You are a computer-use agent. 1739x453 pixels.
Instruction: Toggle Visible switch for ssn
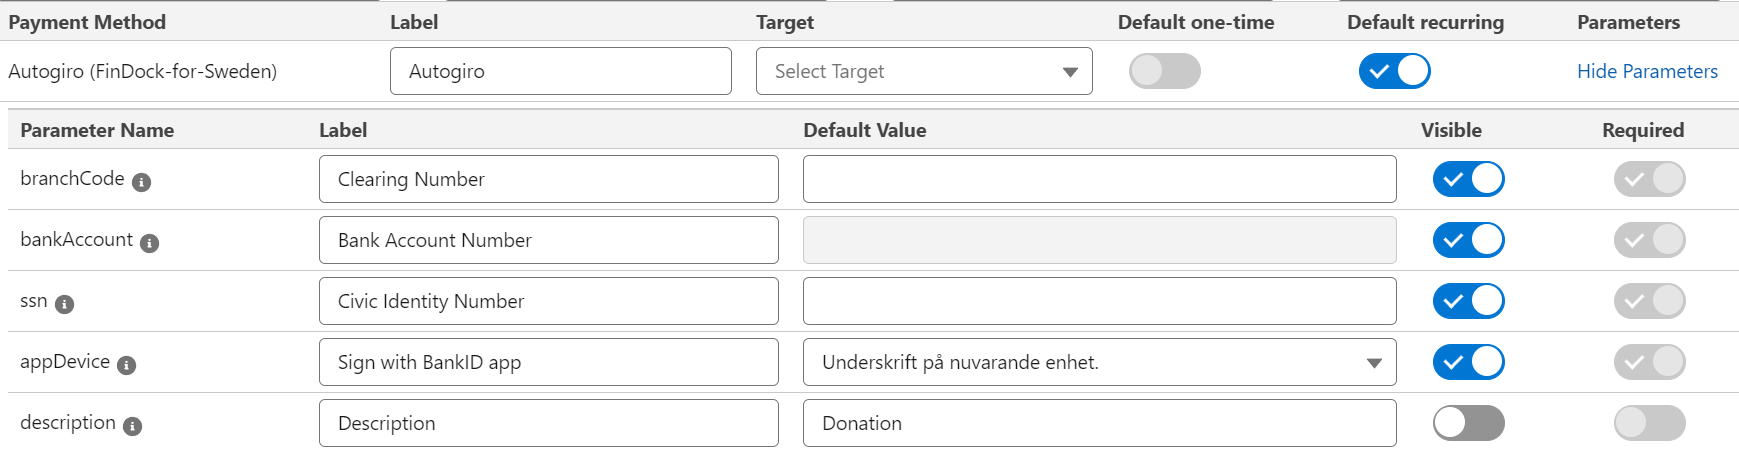point(1468,301)
